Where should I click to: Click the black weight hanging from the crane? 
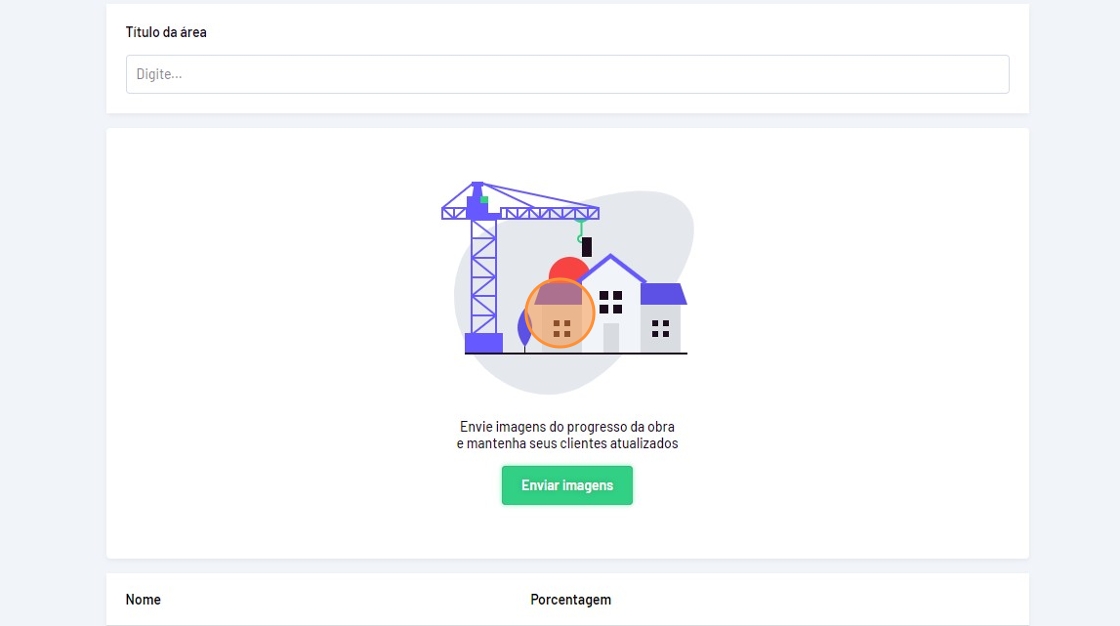pos(586,247)
